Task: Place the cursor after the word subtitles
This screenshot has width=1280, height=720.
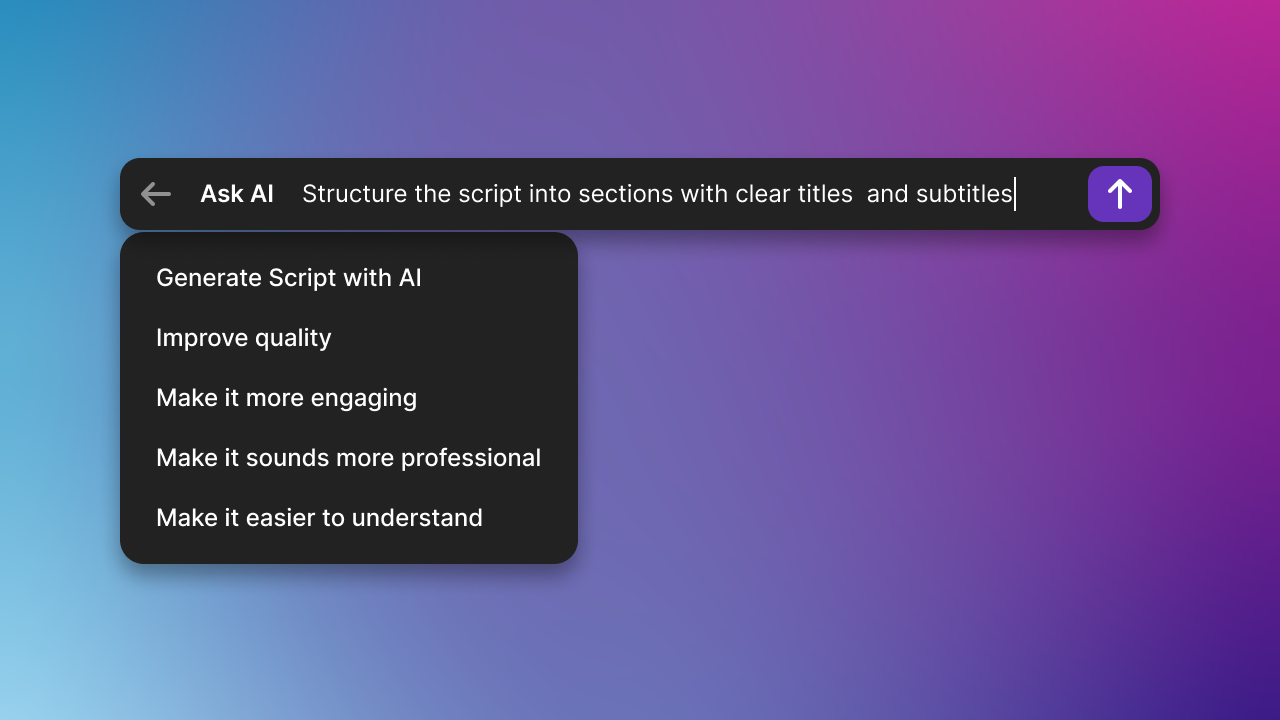Action: click(1015, 194)
